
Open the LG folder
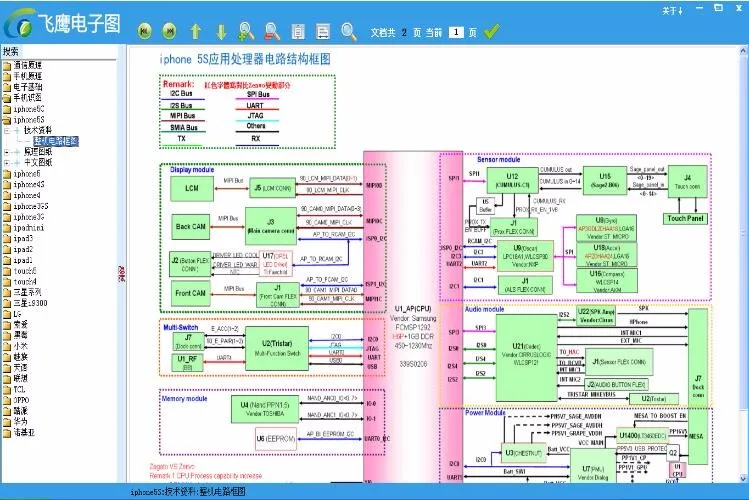(12, 314)
